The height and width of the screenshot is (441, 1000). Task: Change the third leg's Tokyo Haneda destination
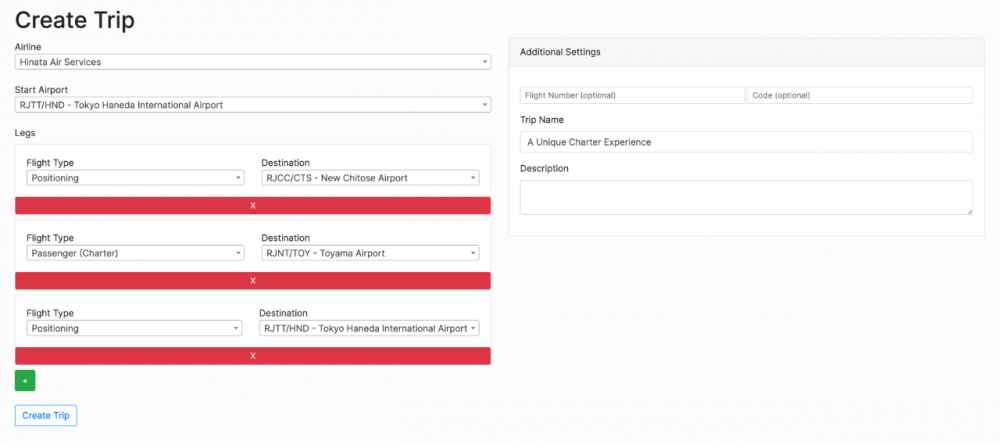tap(368, 328)
